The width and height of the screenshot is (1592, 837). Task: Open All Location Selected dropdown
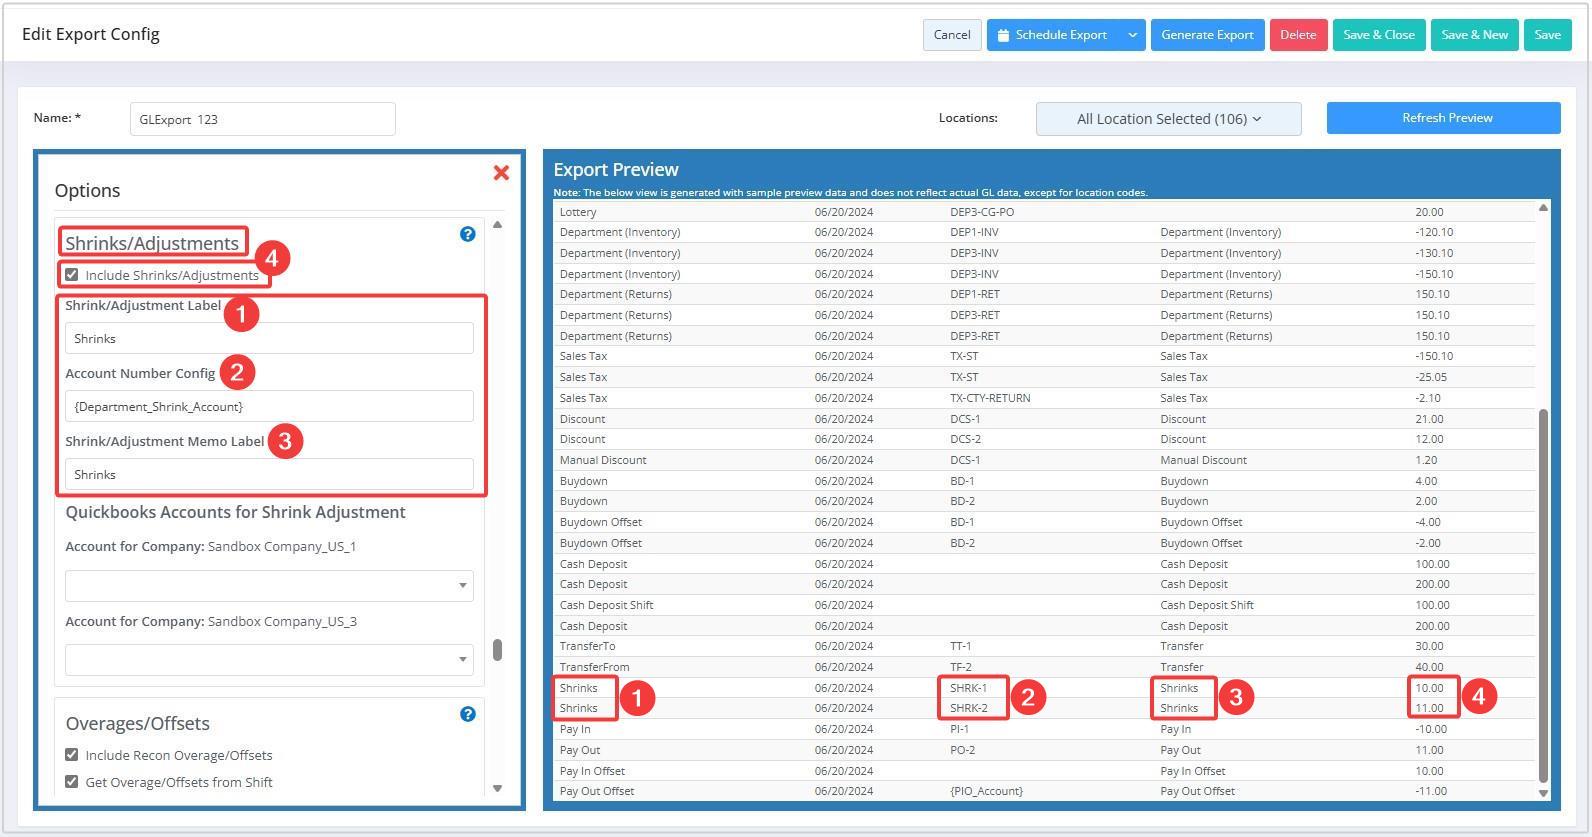1168,119
